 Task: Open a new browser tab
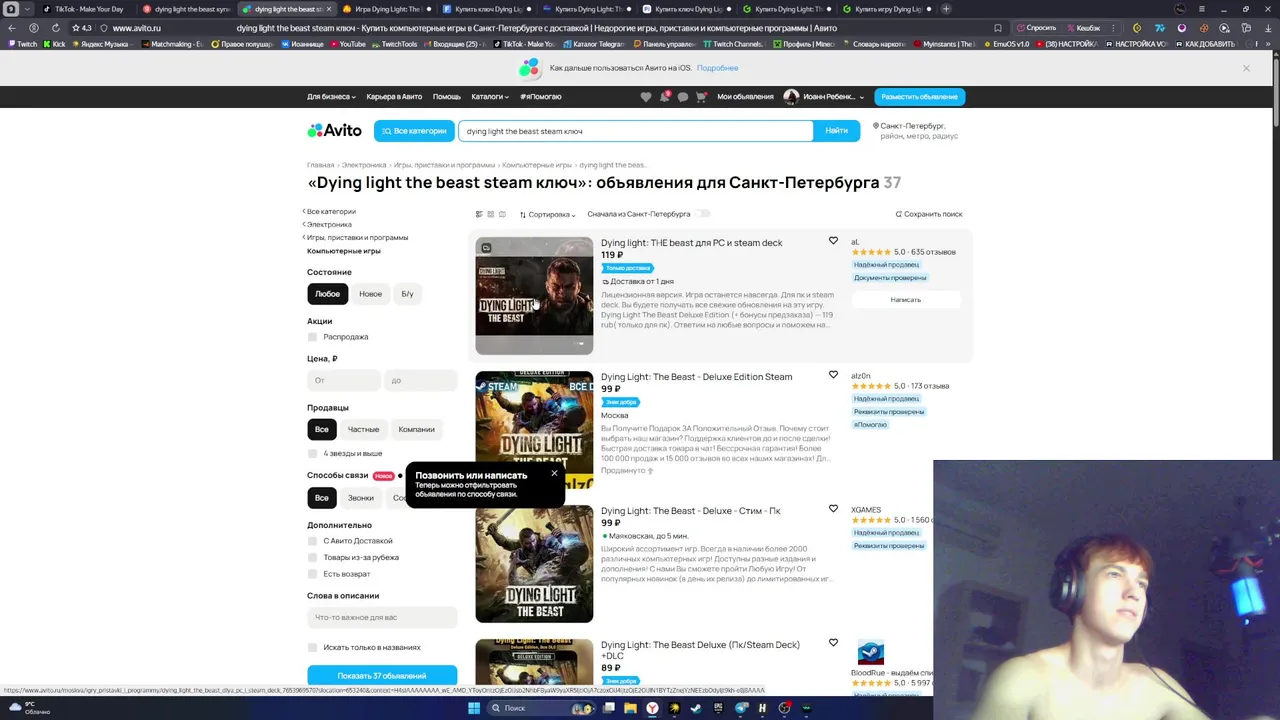coord(946,9)
